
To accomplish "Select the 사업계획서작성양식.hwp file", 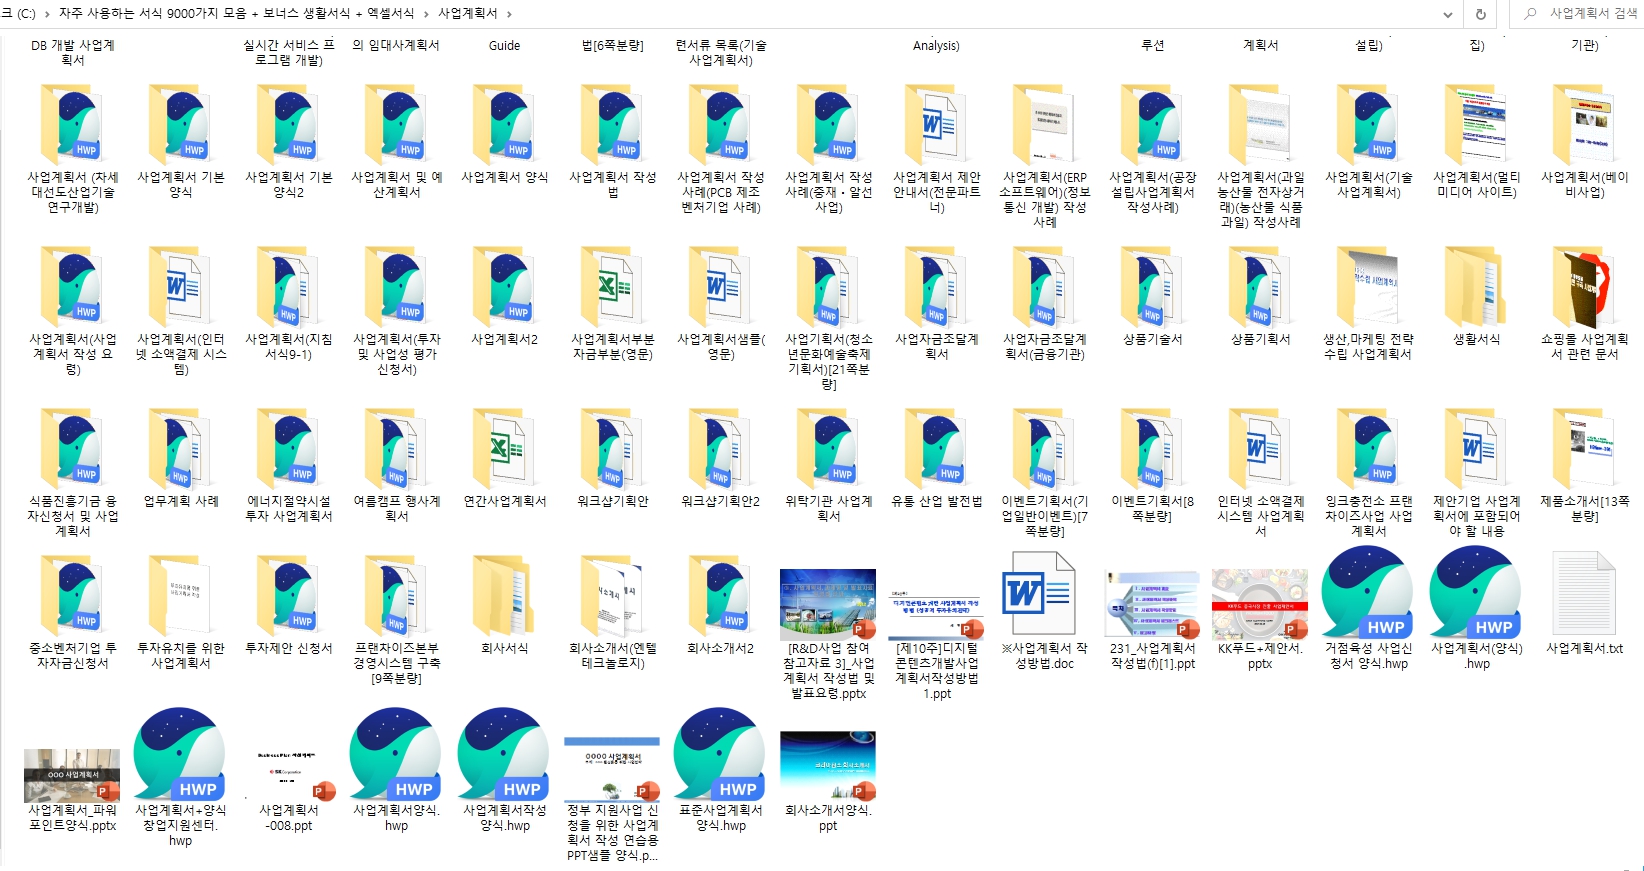I will (x=504, y=755).
